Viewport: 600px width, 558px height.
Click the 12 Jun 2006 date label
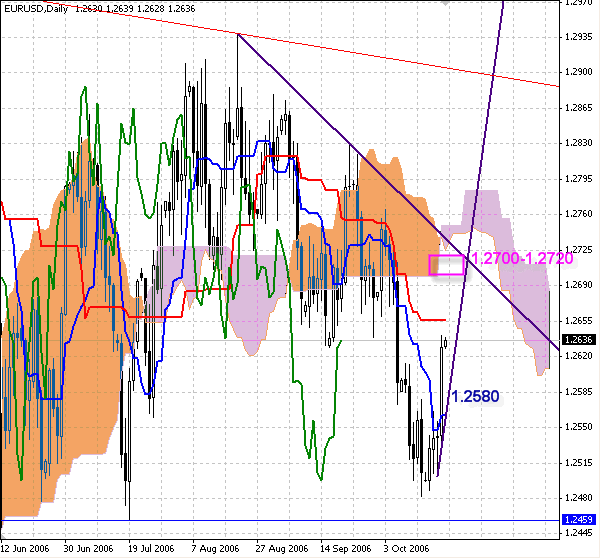coord(25,549)
